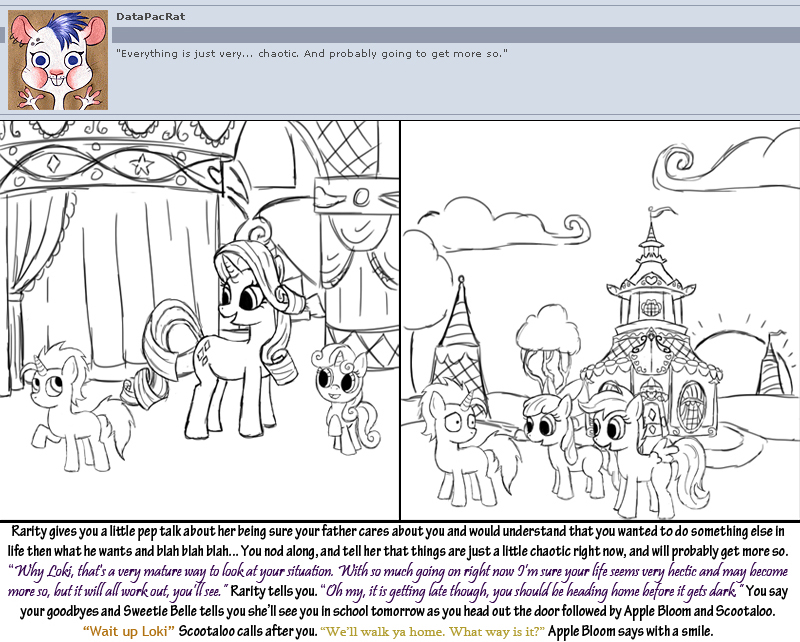
Task: Open DataPacRat's hamster avatar image
Action: point(58,60)
